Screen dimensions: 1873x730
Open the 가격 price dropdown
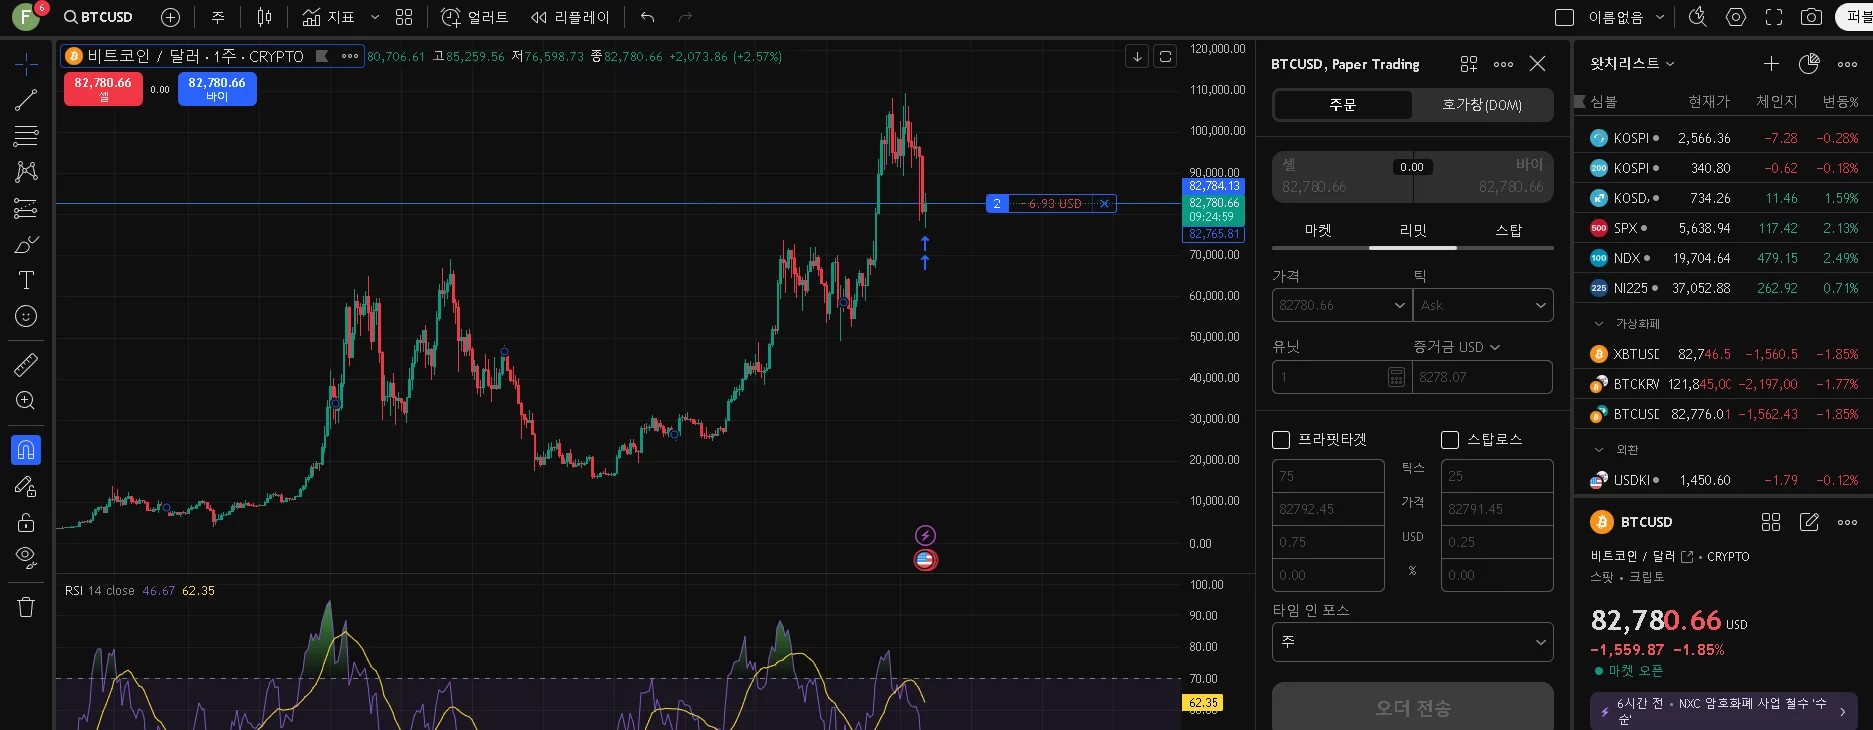1400,305
